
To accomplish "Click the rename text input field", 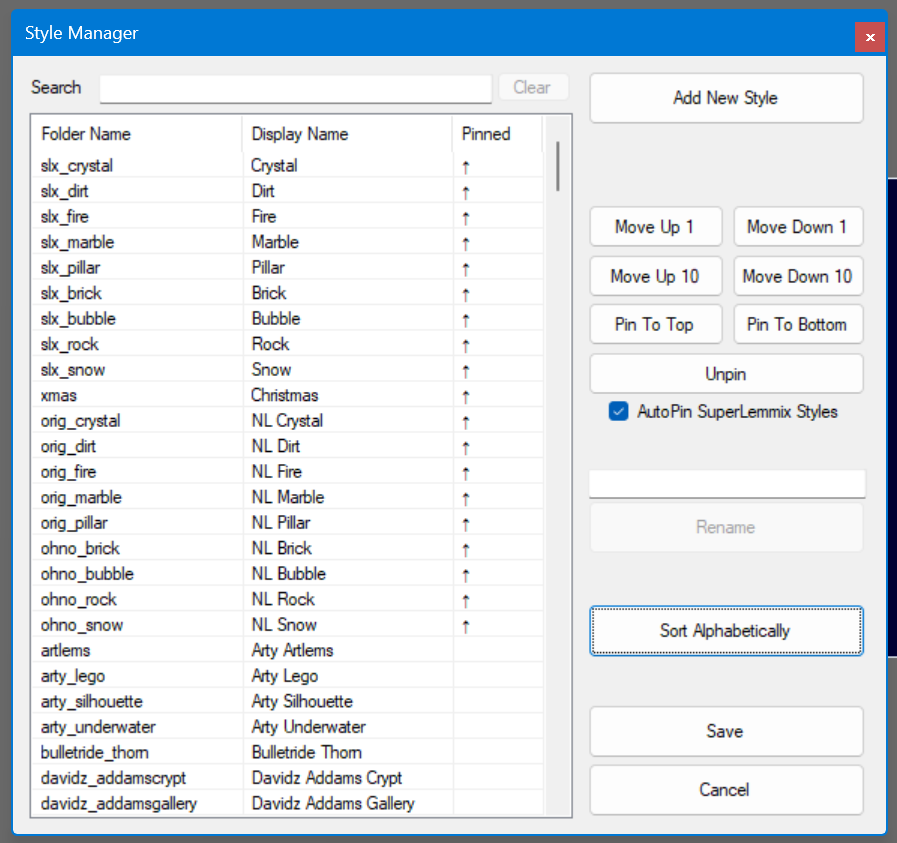I will tap(726, 484).
